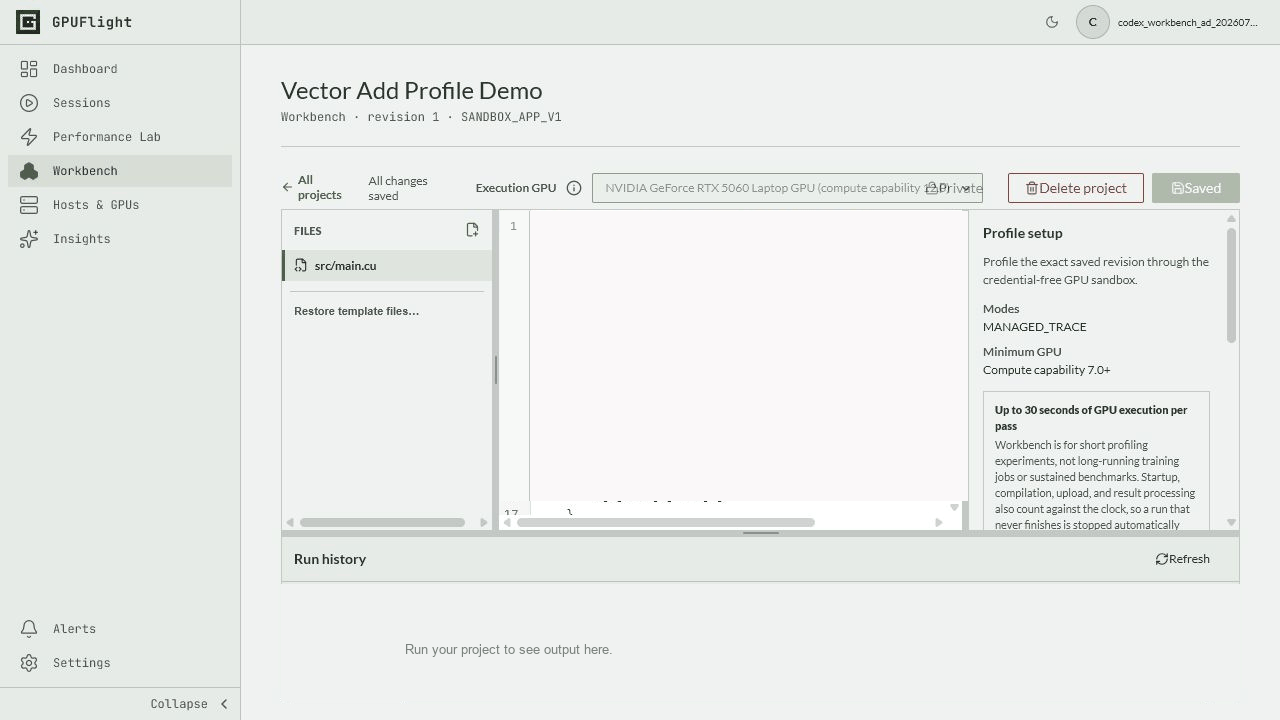This screenshot has height=720, width=1280.
Task: Click the file list horizontal scrollbar
Action: coord(382,522)
